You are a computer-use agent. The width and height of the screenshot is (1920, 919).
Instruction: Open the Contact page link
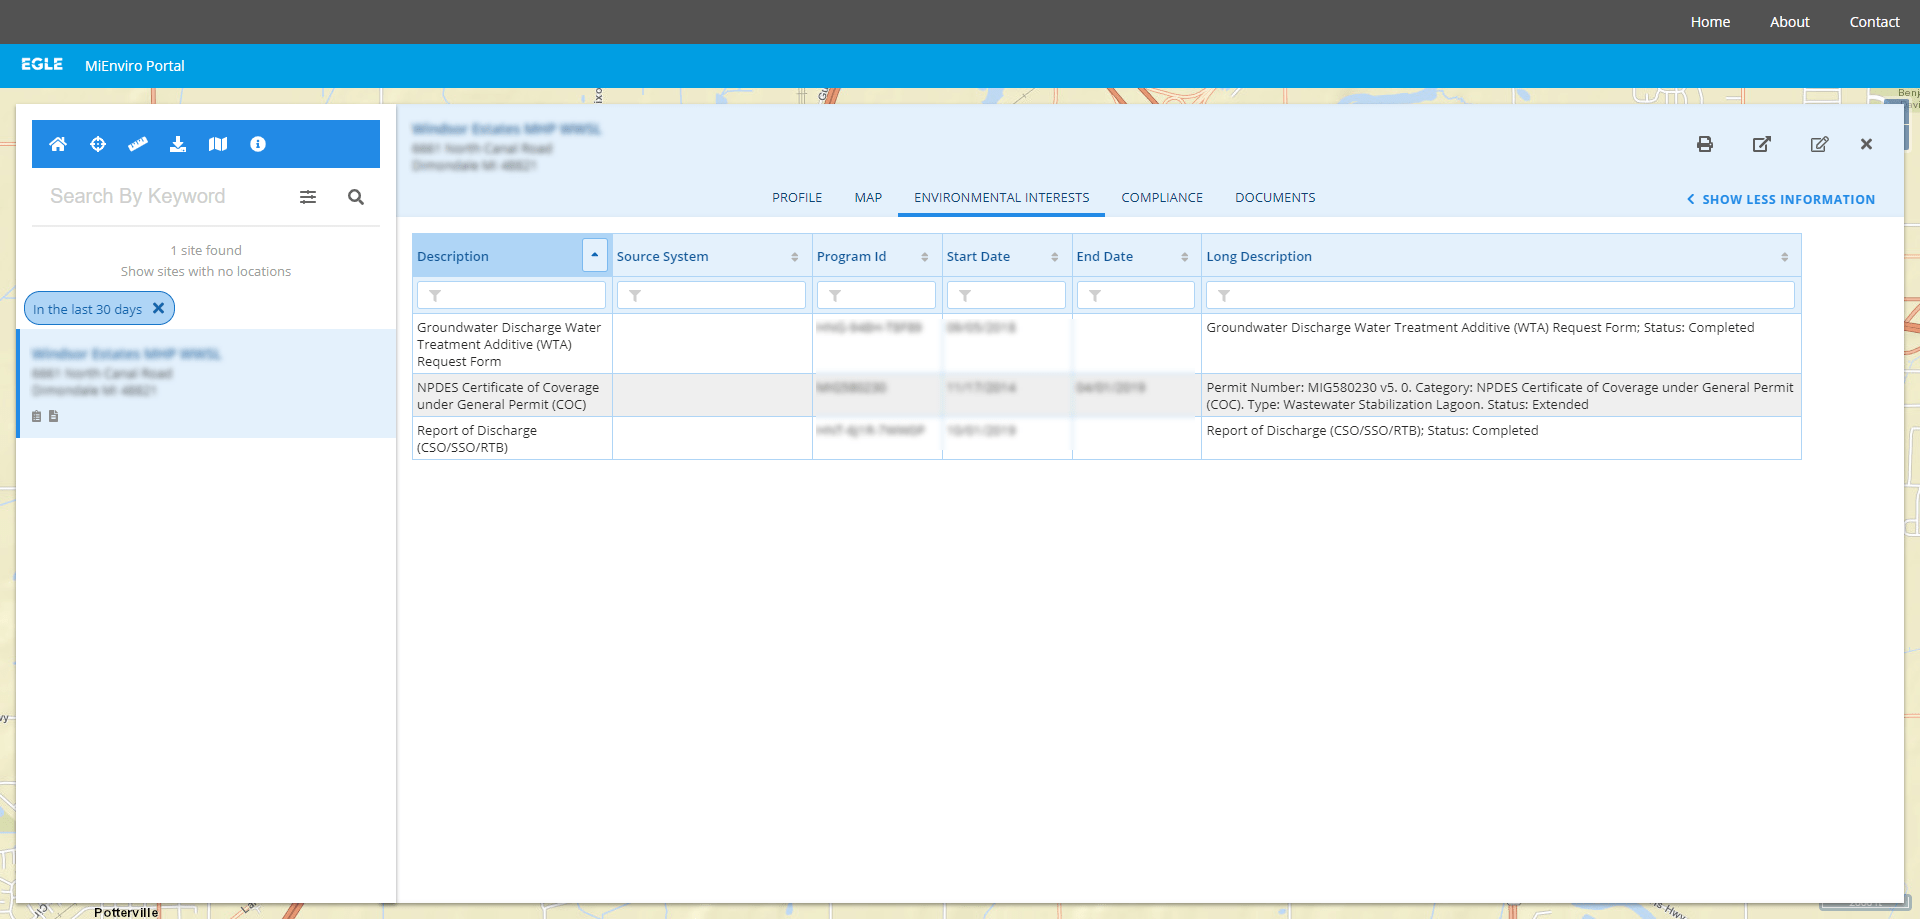[1874, 22]
